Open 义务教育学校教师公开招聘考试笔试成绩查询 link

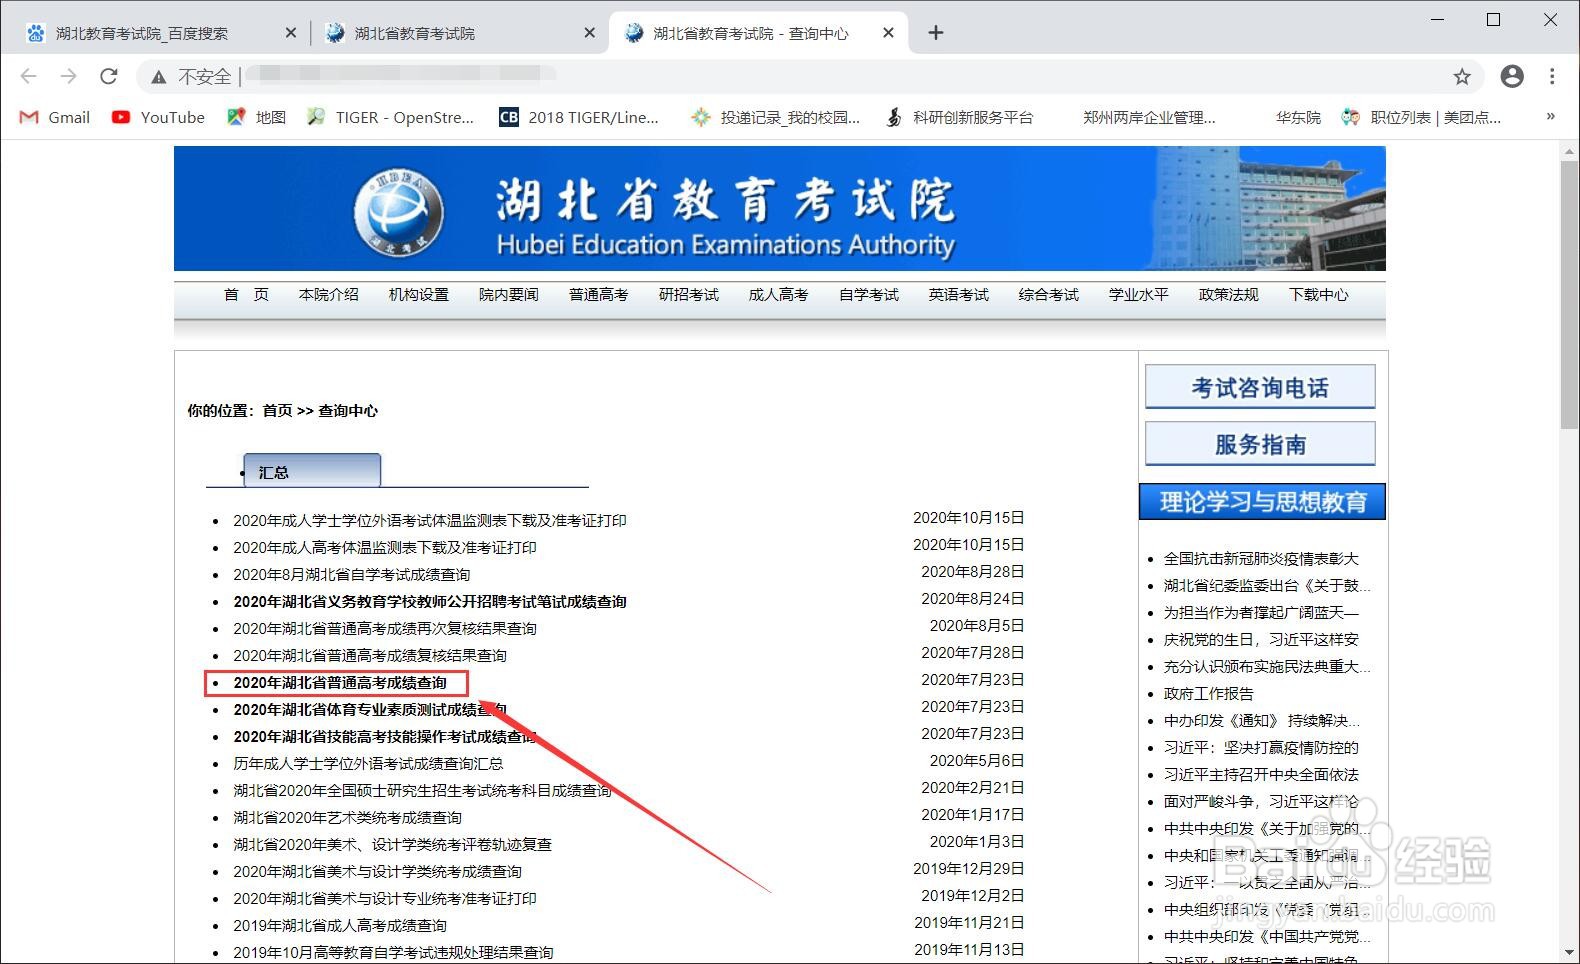[430, 602]
